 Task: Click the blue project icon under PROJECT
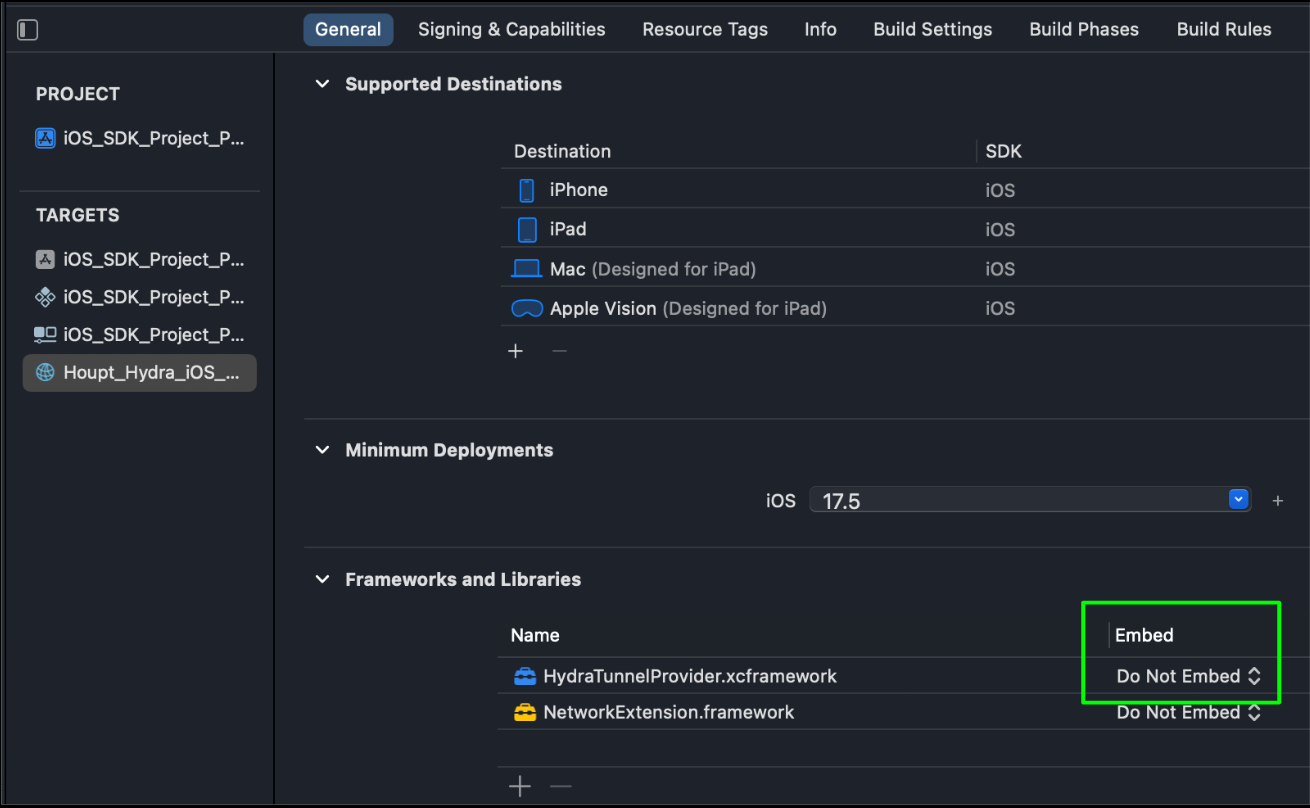[x=45, y=138]
